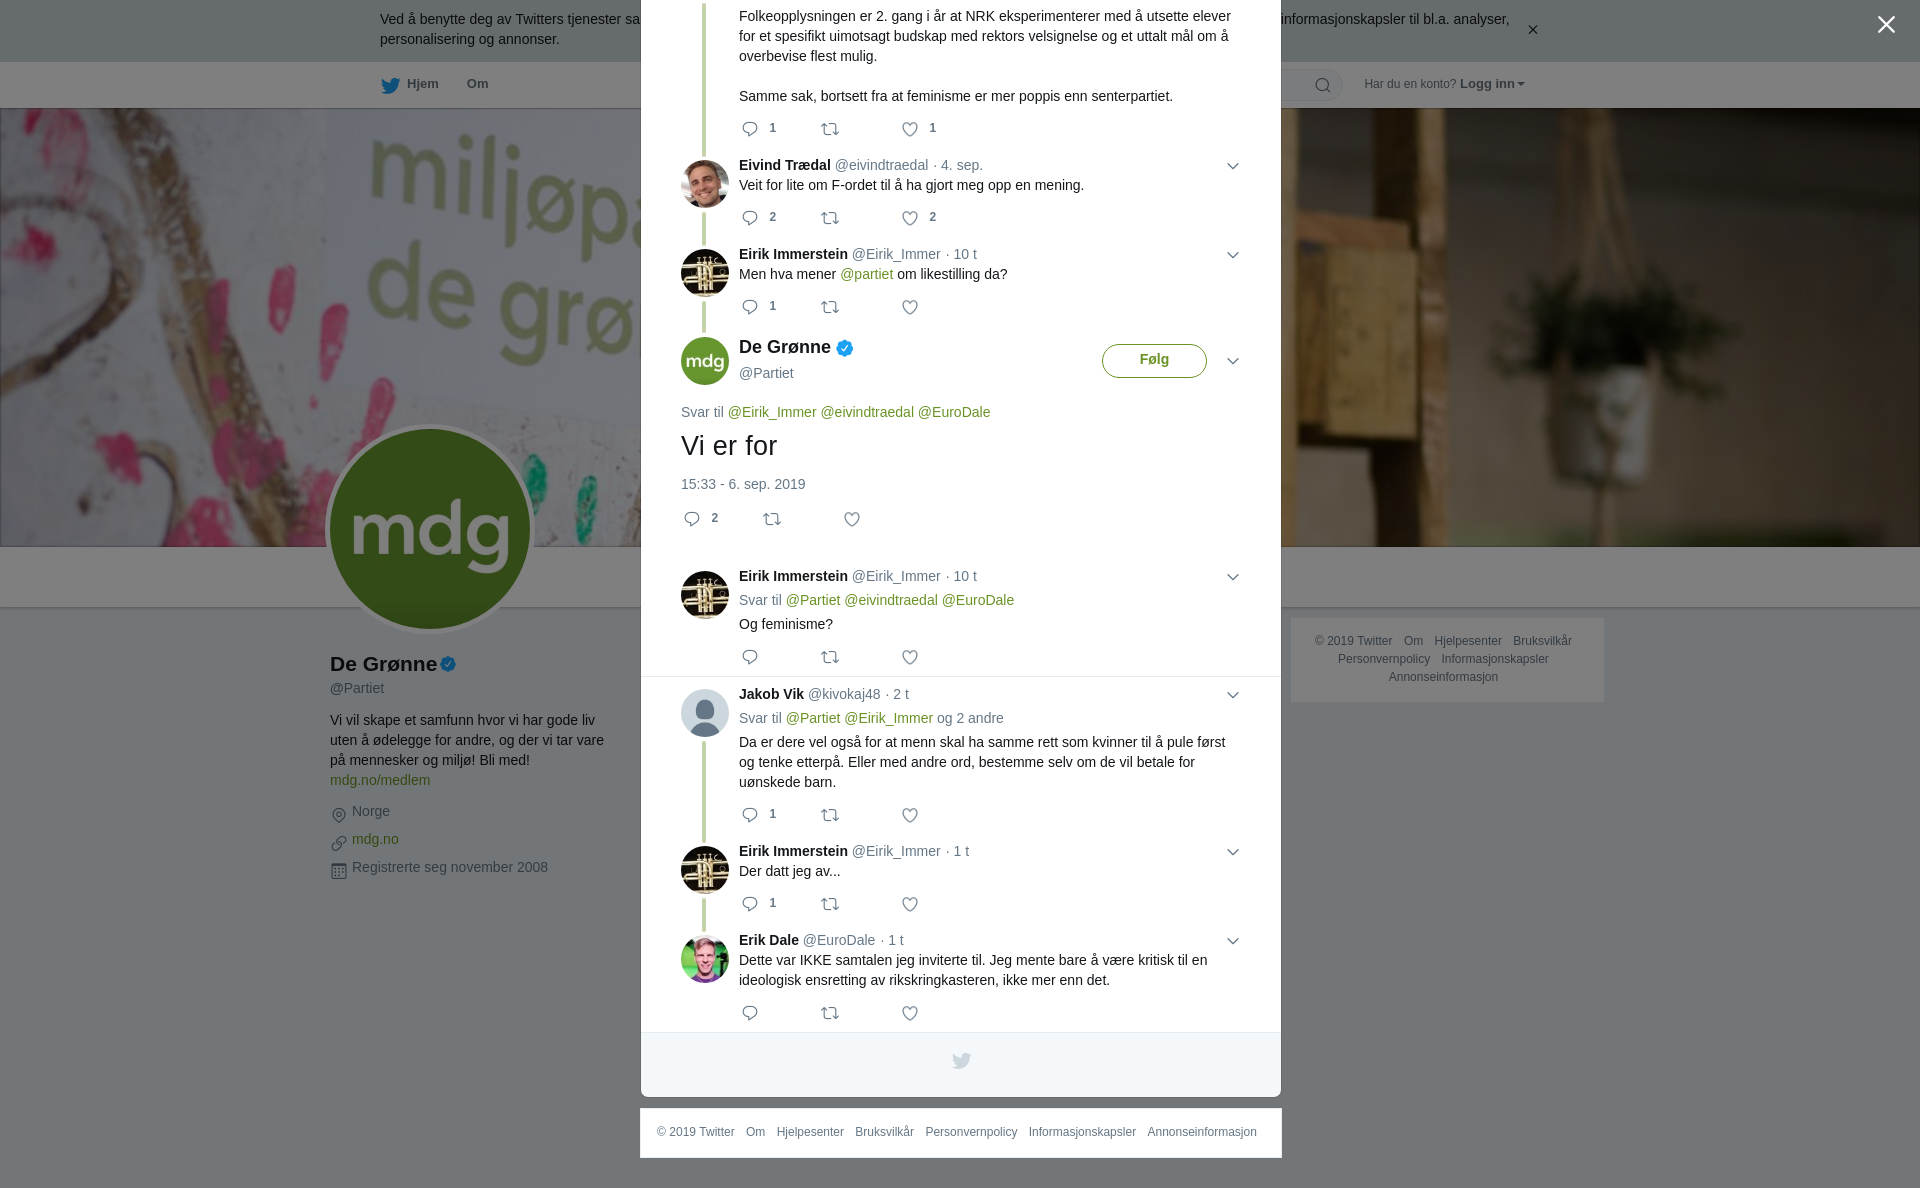Like Eirik Immerstein's 'Der datt jeg av' tweet

point(910,904)
